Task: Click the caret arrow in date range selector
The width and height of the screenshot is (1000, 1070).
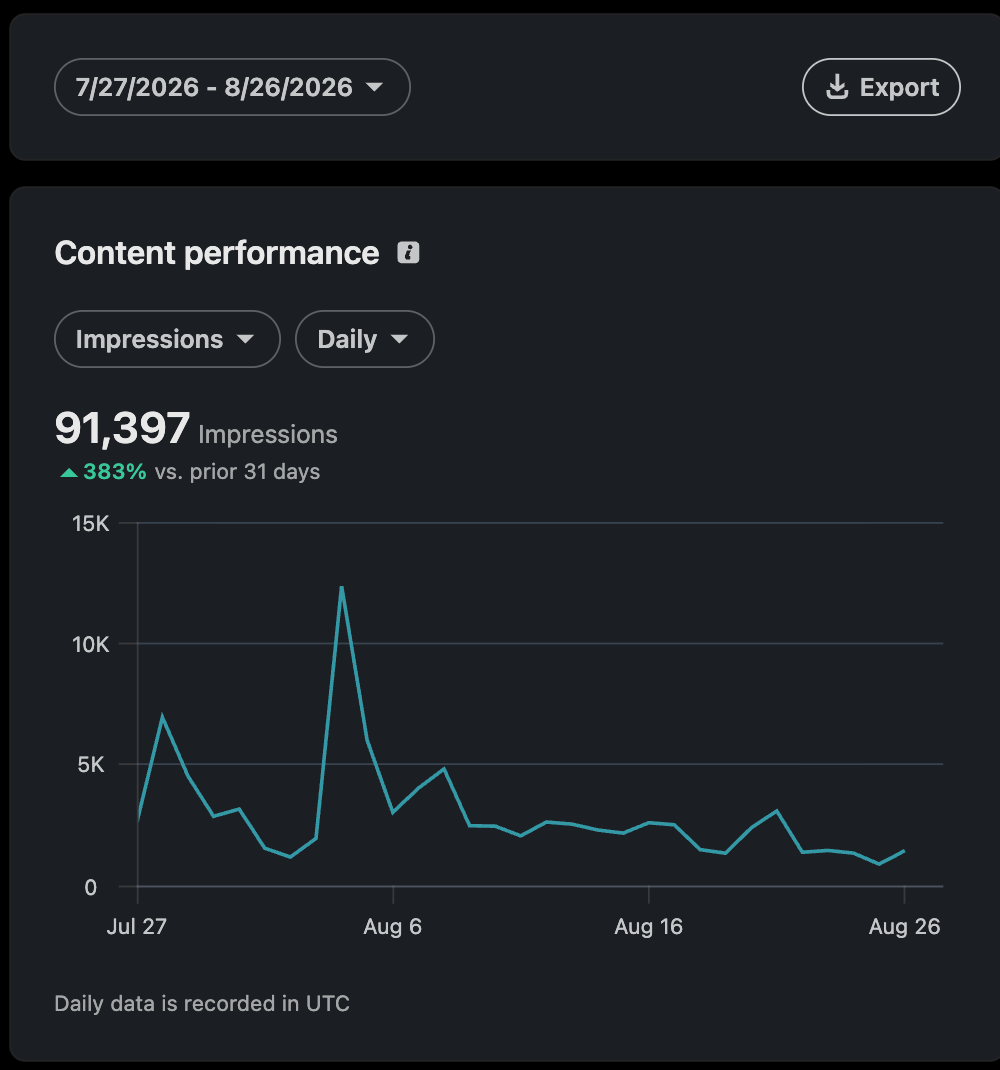Action: coord(374,87)
